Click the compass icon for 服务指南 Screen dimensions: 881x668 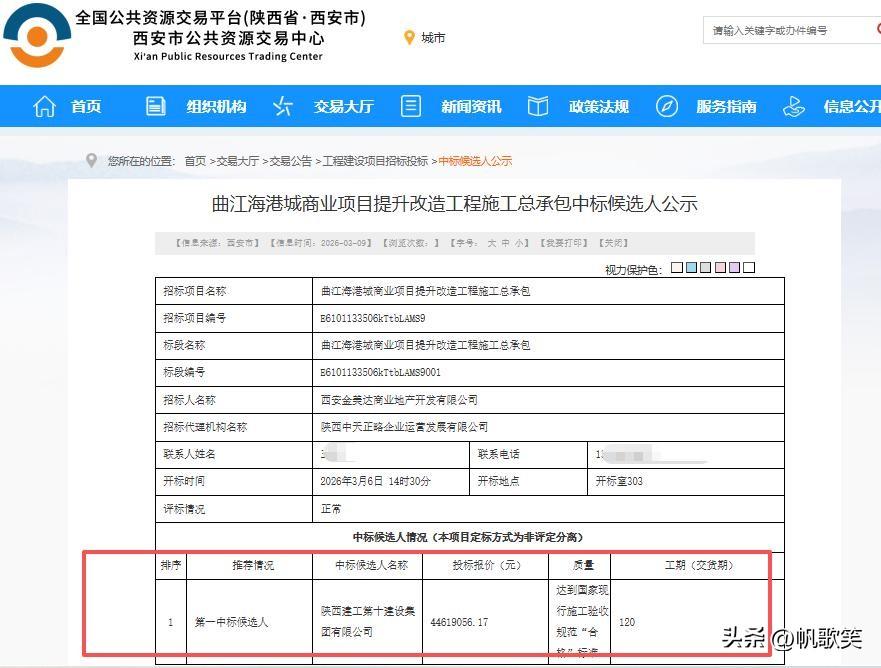click(x=665, y=105)
